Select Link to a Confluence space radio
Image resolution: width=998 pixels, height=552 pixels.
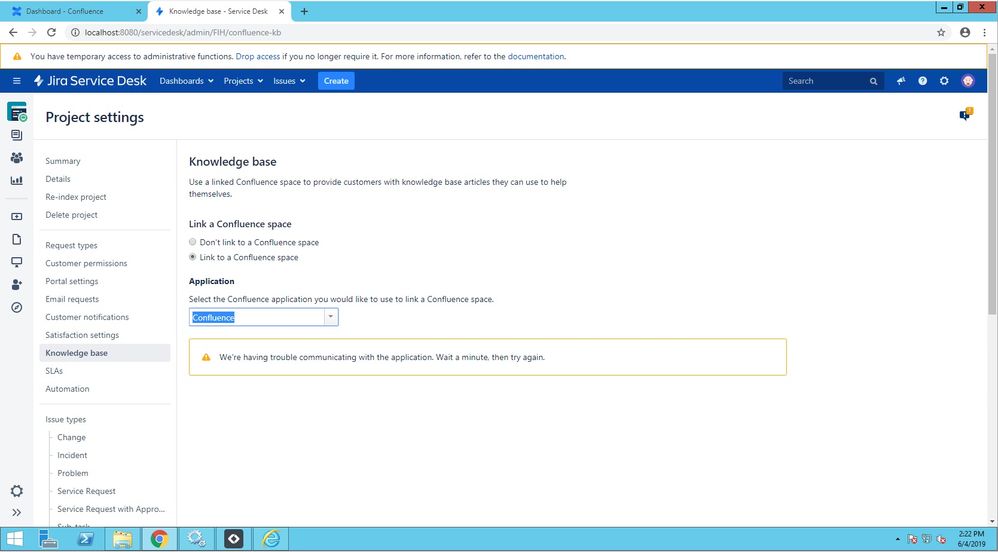click(193, 257)
